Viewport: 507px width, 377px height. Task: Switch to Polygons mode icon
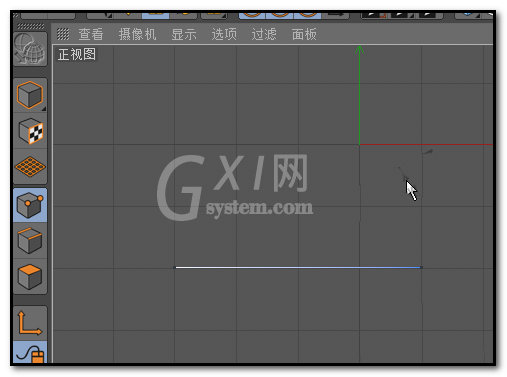[x=30, y=276]
